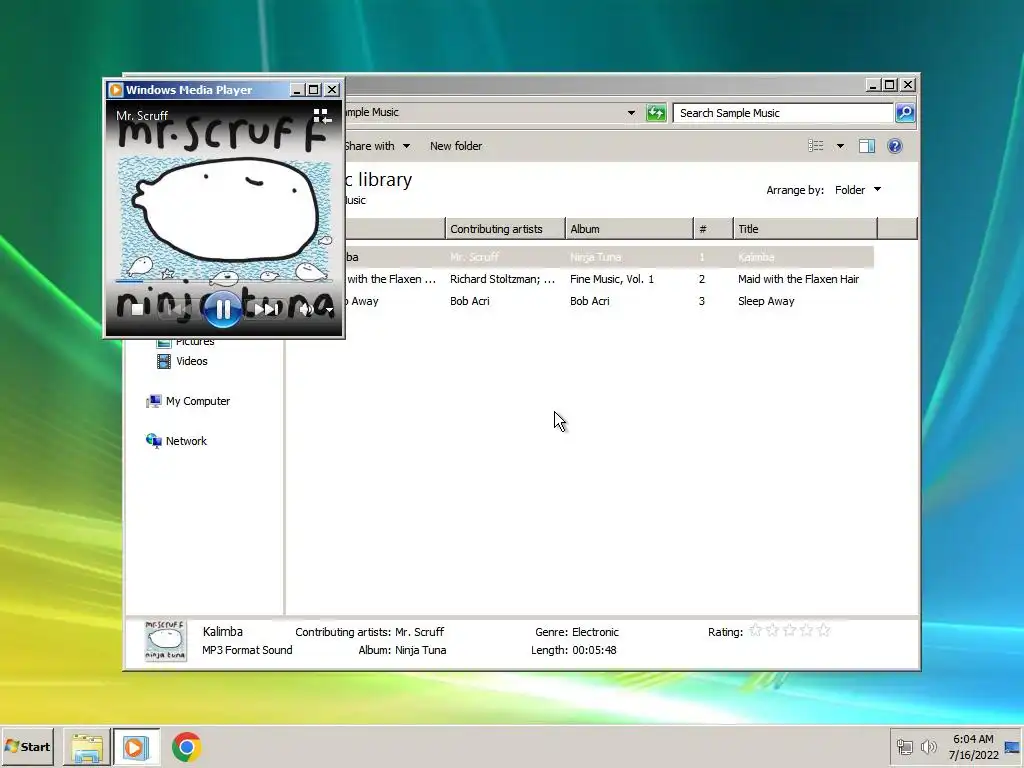Click the Length 00:05:48 value
1024x768 pixels.
point(594,650)
